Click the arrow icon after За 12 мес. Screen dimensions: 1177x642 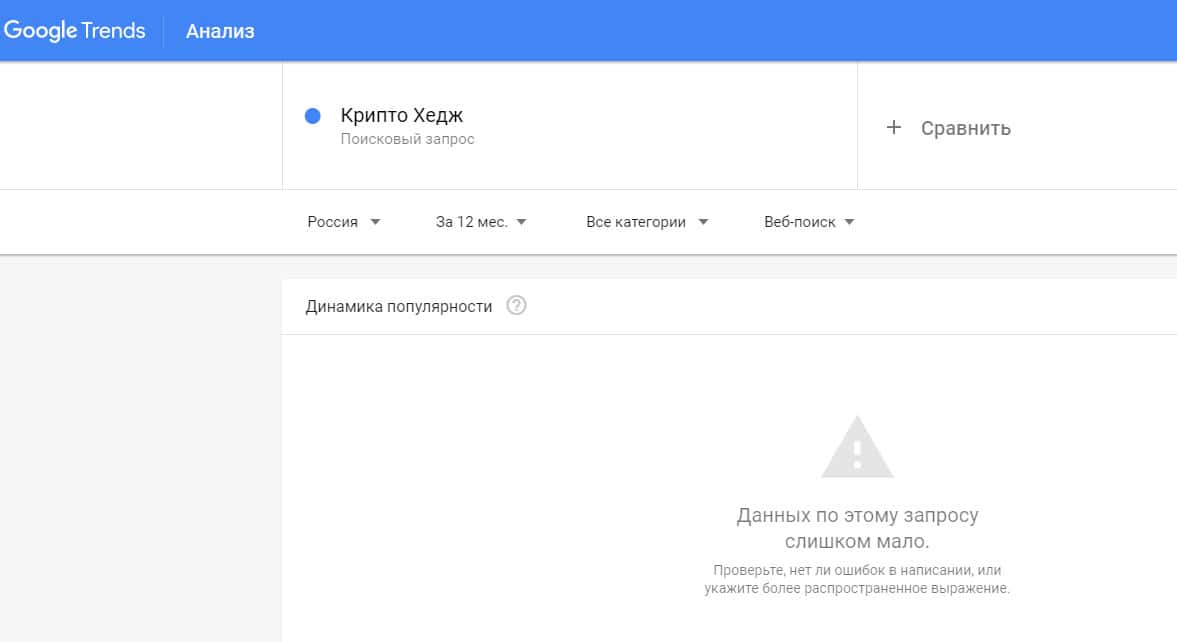click(x=522, y=222)
